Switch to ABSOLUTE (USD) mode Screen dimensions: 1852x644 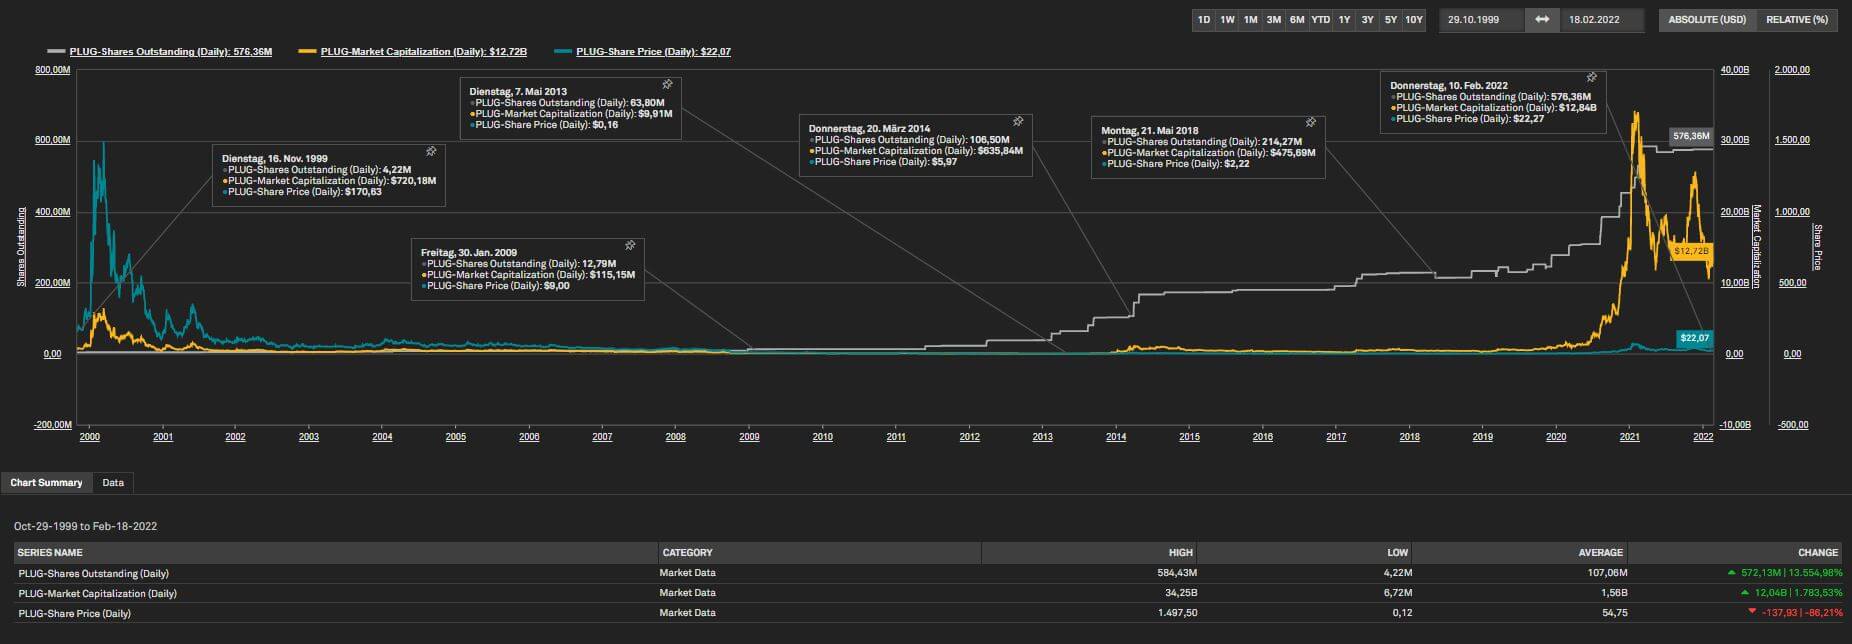click(x=1707, y=20)
